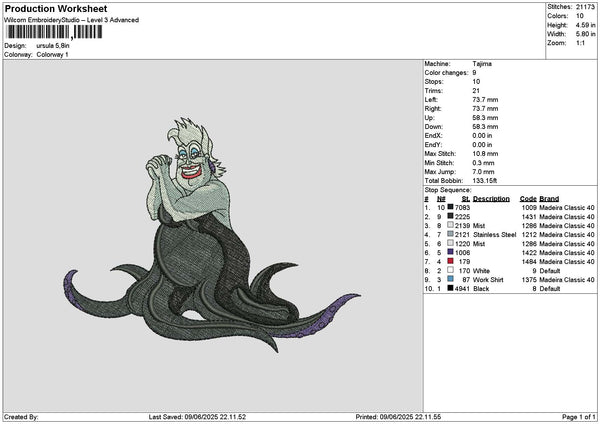The image size is (600, 424).
Task: Select the Black swatch in stop 10
Action: [450, 288]
